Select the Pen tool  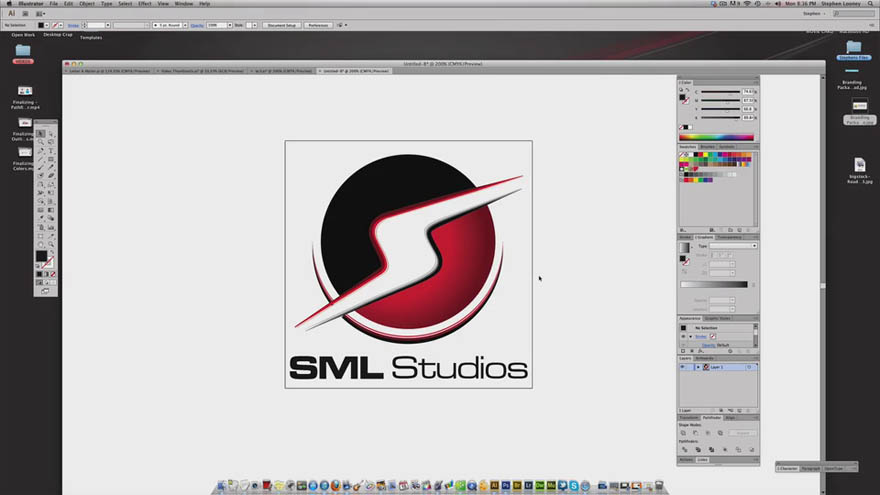41,150
